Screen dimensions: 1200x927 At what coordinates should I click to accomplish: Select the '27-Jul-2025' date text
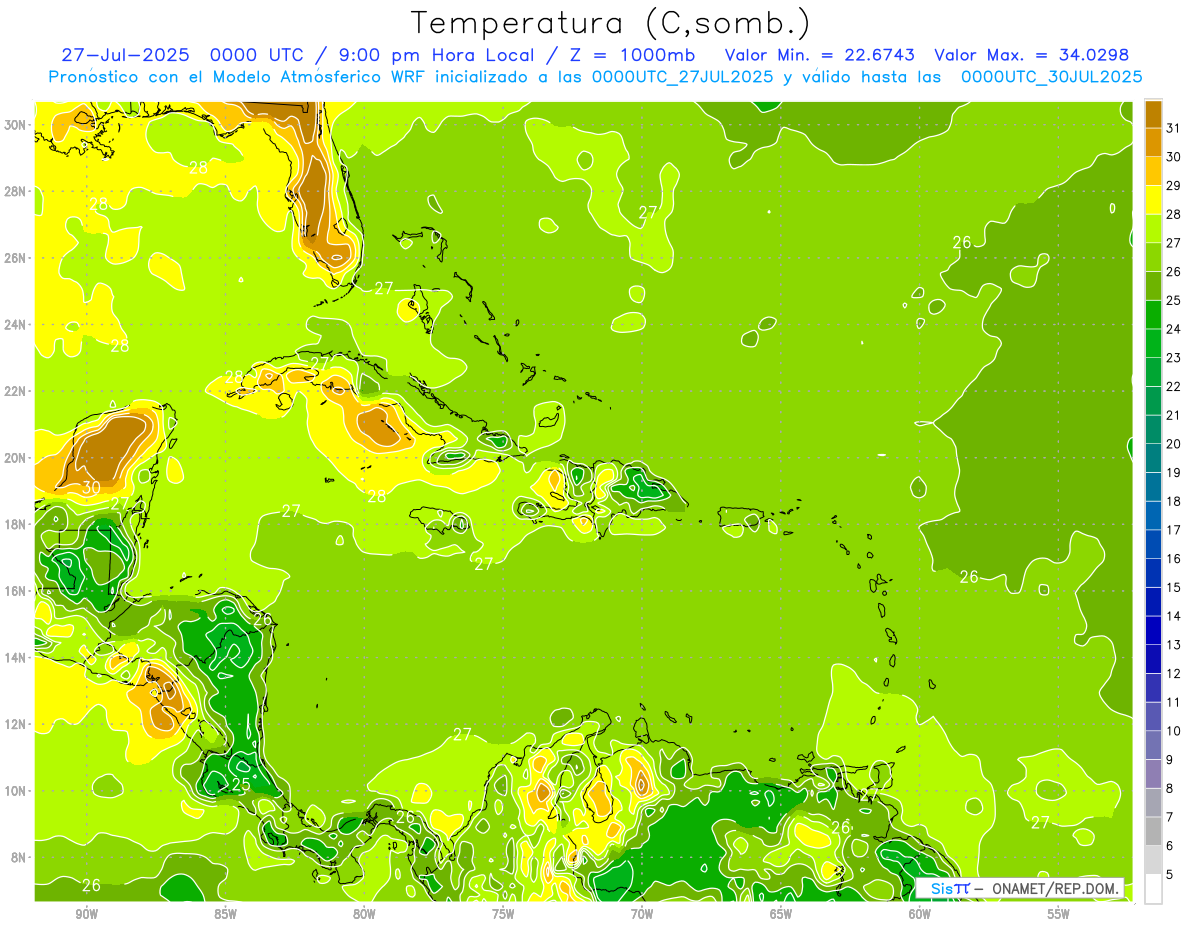[123, 55]
